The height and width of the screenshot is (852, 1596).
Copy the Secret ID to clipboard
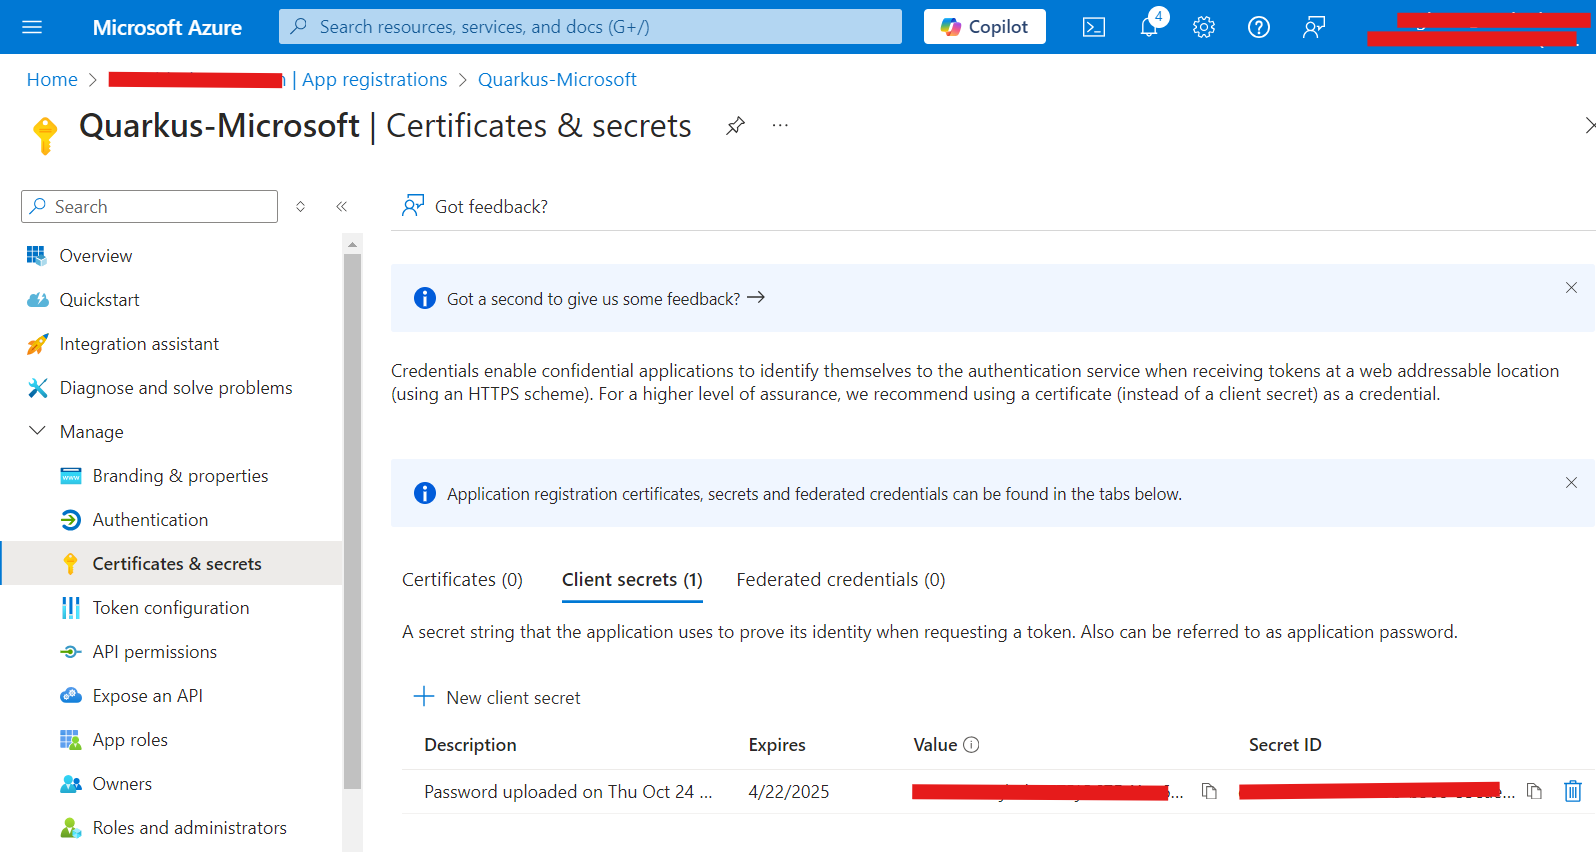1534,791
